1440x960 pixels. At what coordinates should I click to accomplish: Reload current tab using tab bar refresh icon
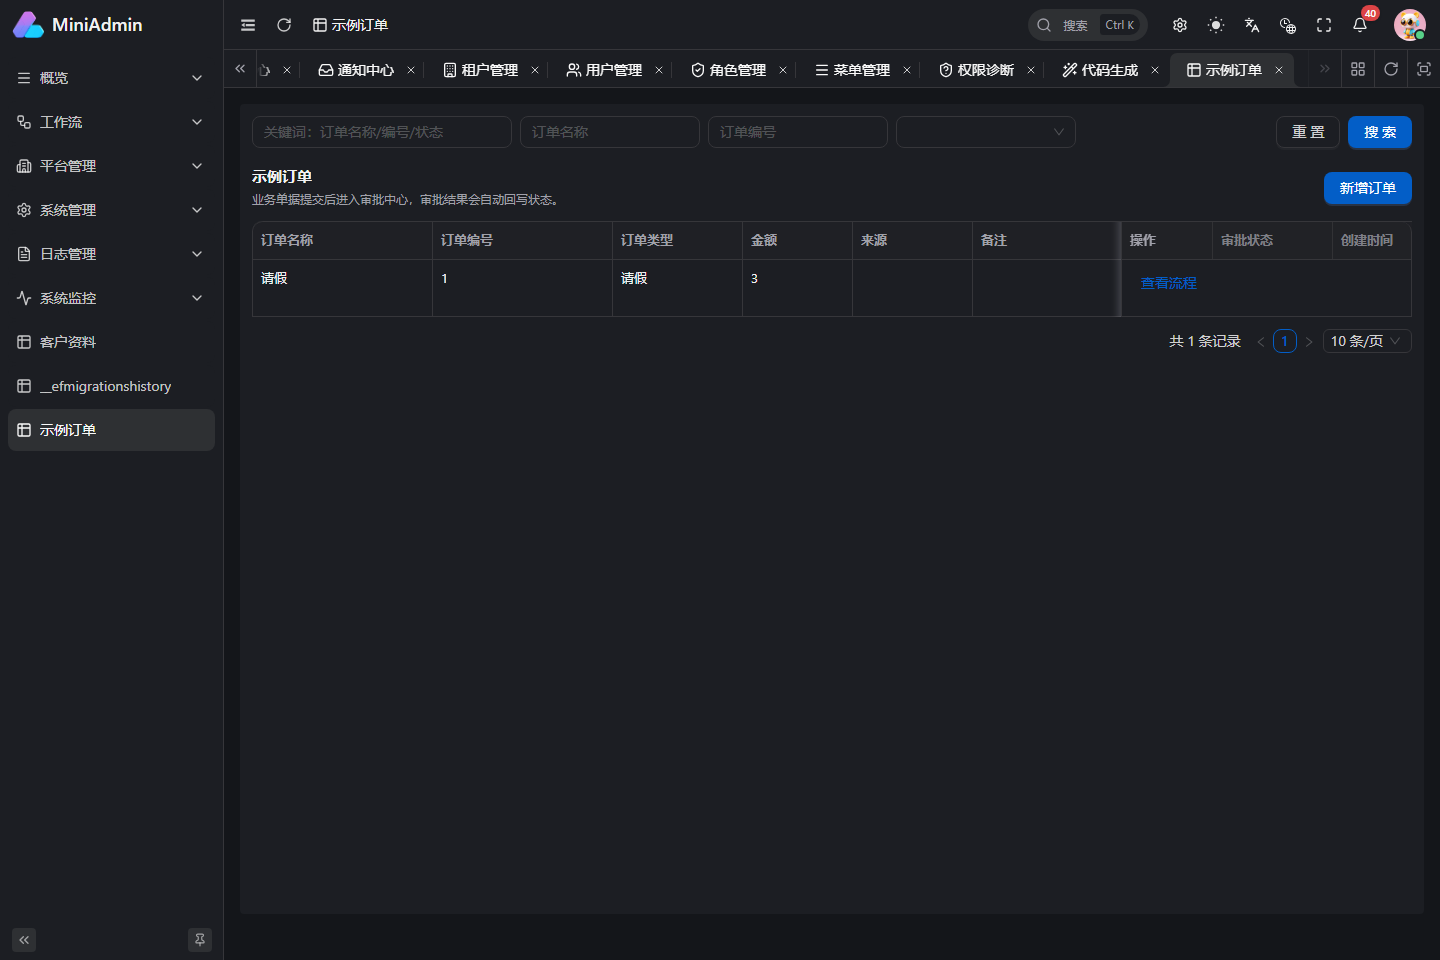pos(1391,69)
